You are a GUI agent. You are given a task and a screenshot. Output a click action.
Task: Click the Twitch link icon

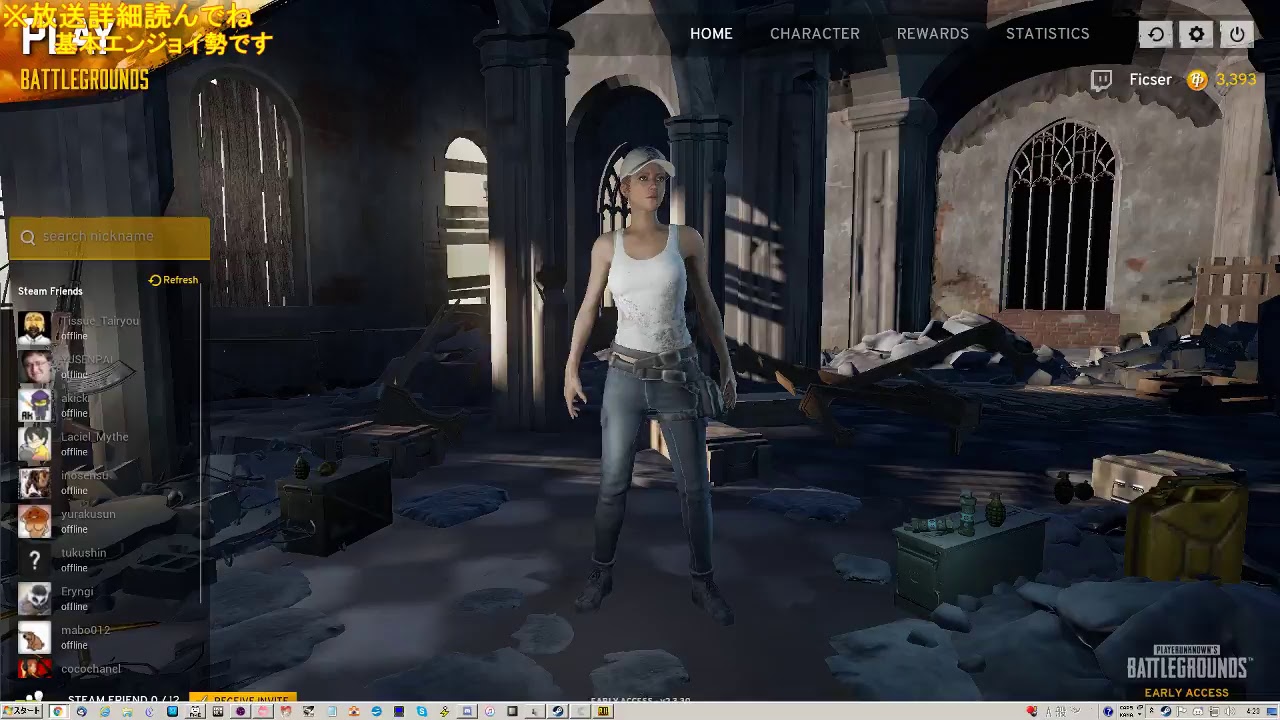[1101, 80]
